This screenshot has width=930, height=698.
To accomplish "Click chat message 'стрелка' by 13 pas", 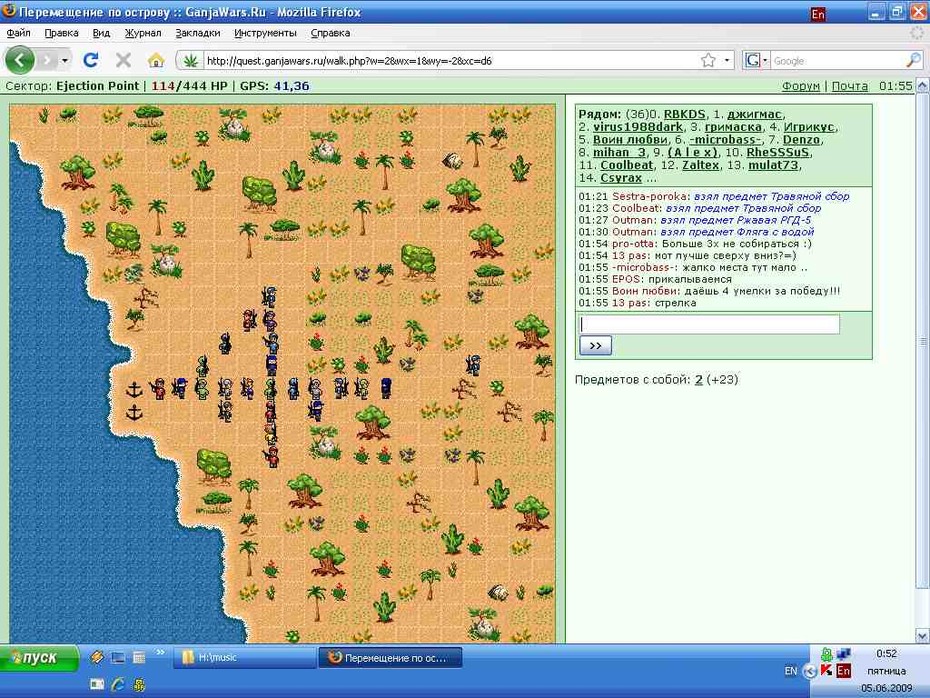I will [676, 303].
